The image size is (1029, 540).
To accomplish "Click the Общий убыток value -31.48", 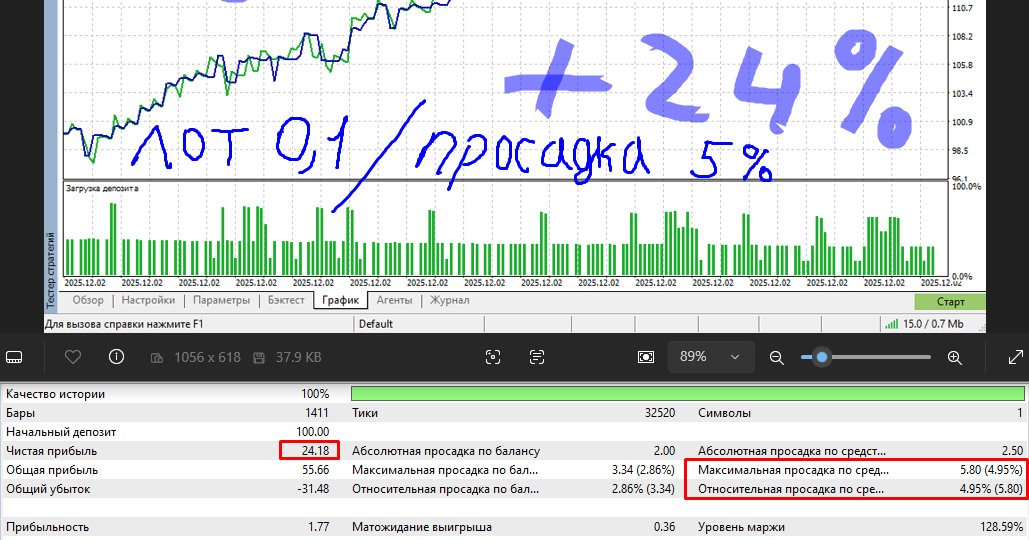I will (313, 489).
